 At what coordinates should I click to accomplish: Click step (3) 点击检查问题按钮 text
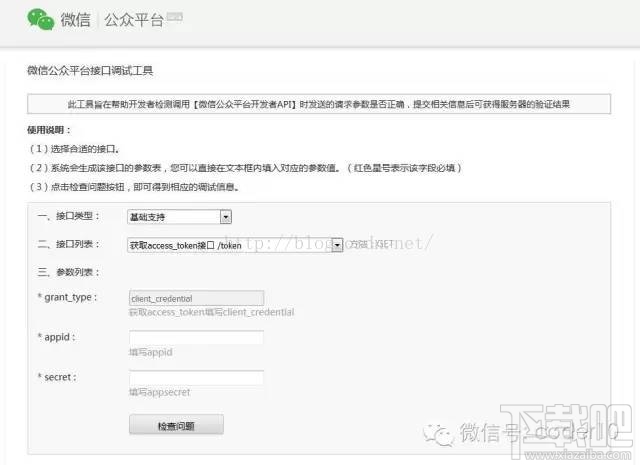point(134,187)
